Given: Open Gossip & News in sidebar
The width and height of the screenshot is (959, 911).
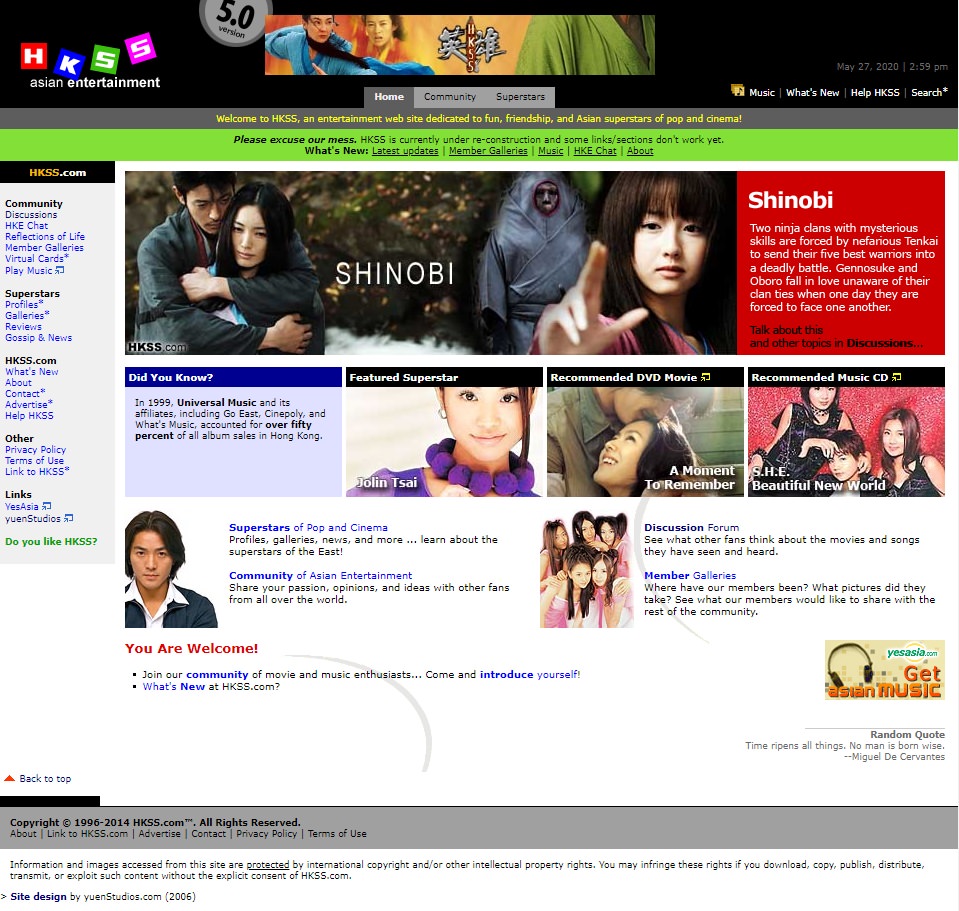Looking at the screenshot, I should click(x=39, y=337).
